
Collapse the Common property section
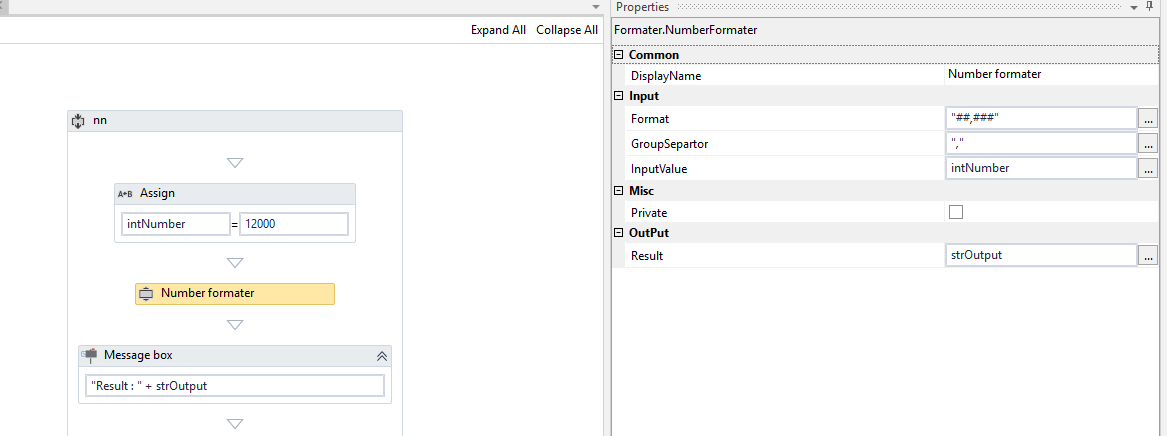pyautogui.click(x=618, y=55)
